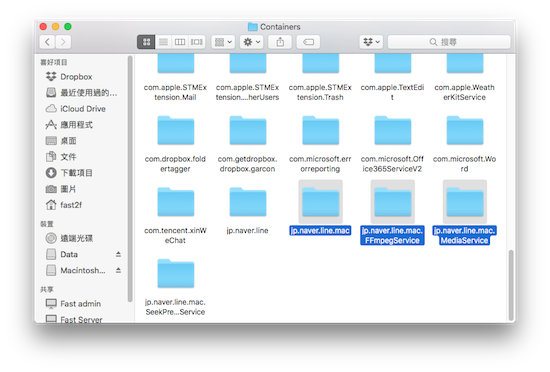Switch to icon view mode
550x372 pixels.
[x=146, y=42]
